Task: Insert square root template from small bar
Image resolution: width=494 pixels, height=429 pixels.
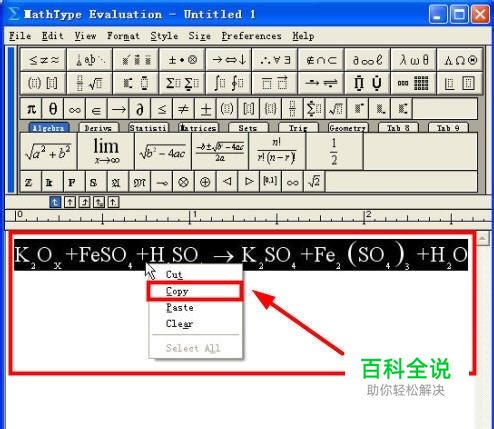Action: click(x=336, y=109)
